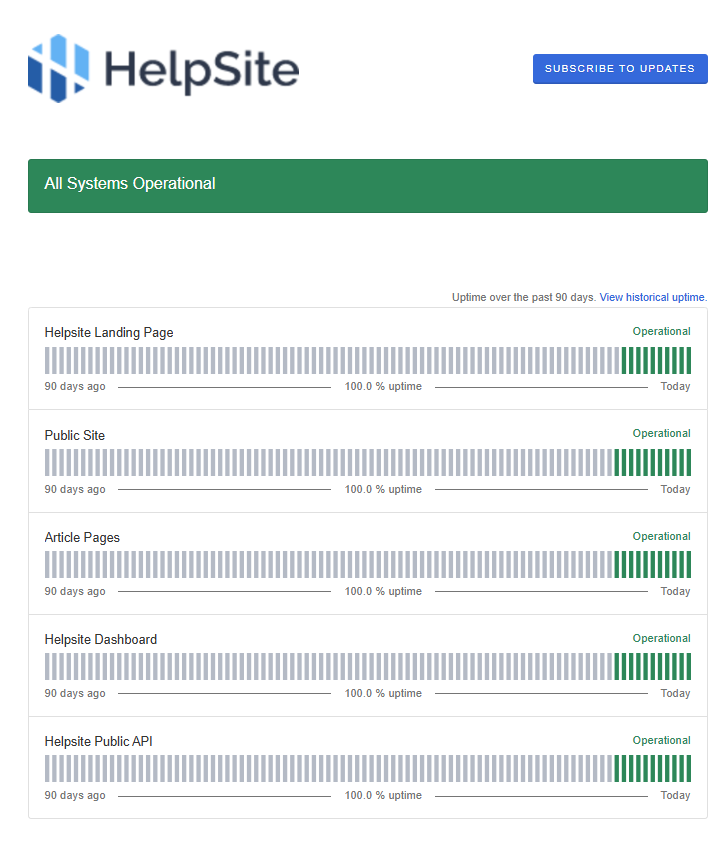The width and height of the screenshot is (727, 841).
Task: Click 90 days ago label under Helpsite Landing Page
Action: pos(75,386)
